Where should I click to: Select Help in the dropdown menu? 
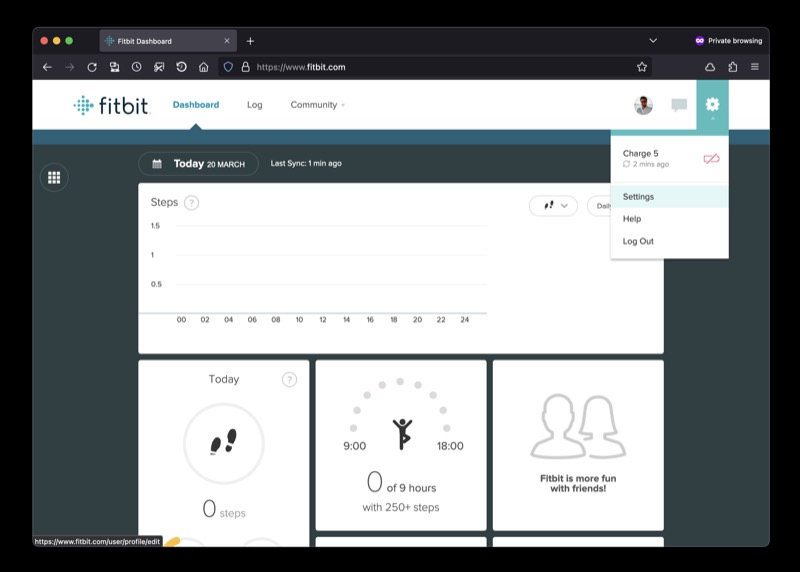coord(631,219)
